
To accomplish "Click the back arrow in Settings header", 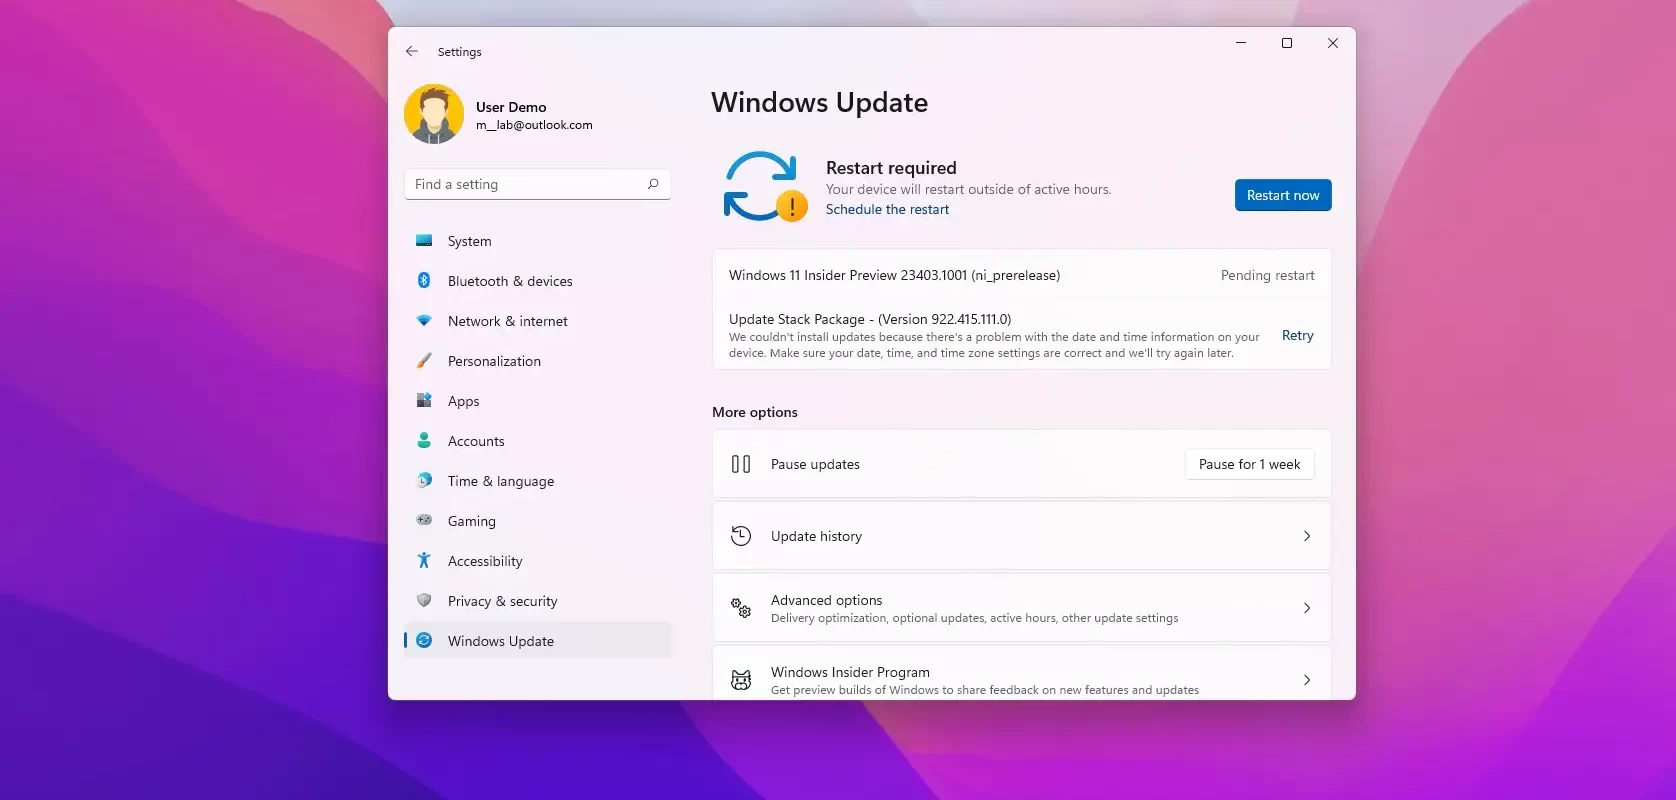I will point(412,51).
